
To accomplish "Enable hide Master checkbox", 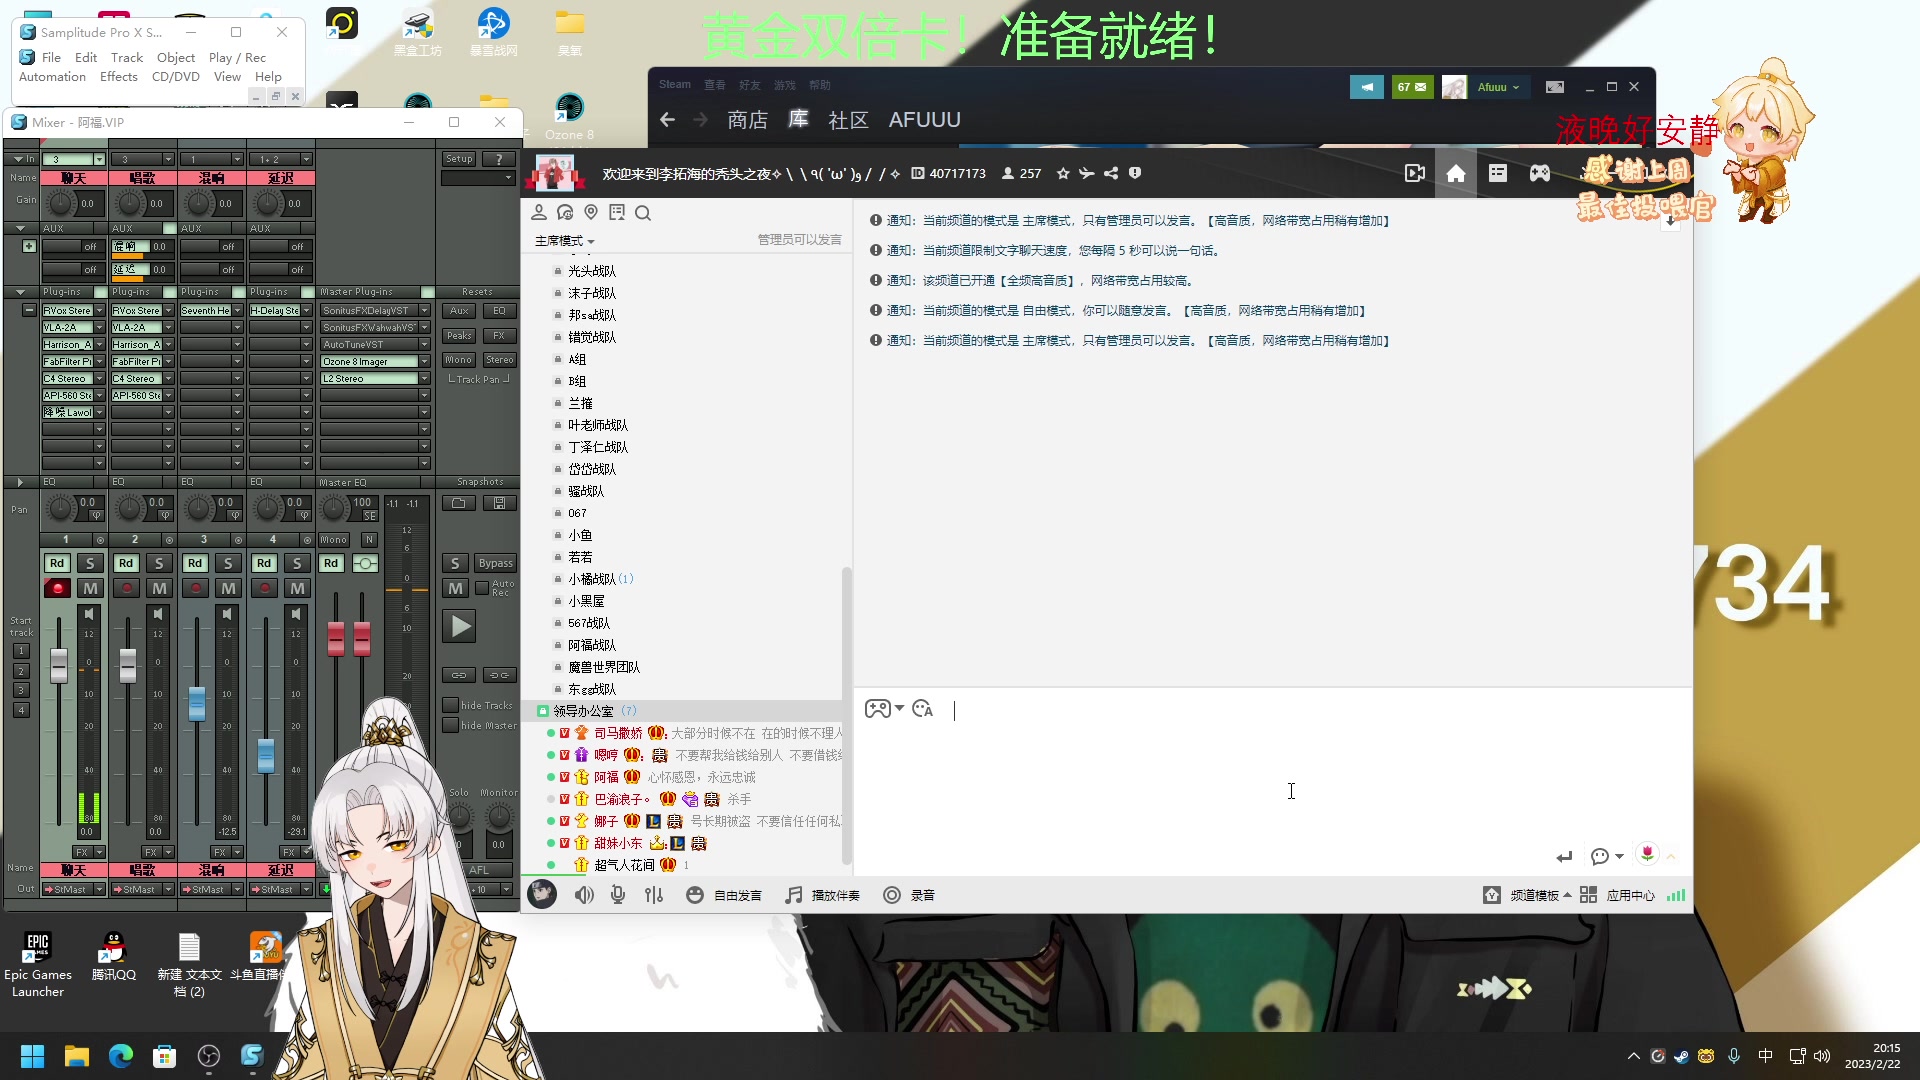I will coord(451,725).
